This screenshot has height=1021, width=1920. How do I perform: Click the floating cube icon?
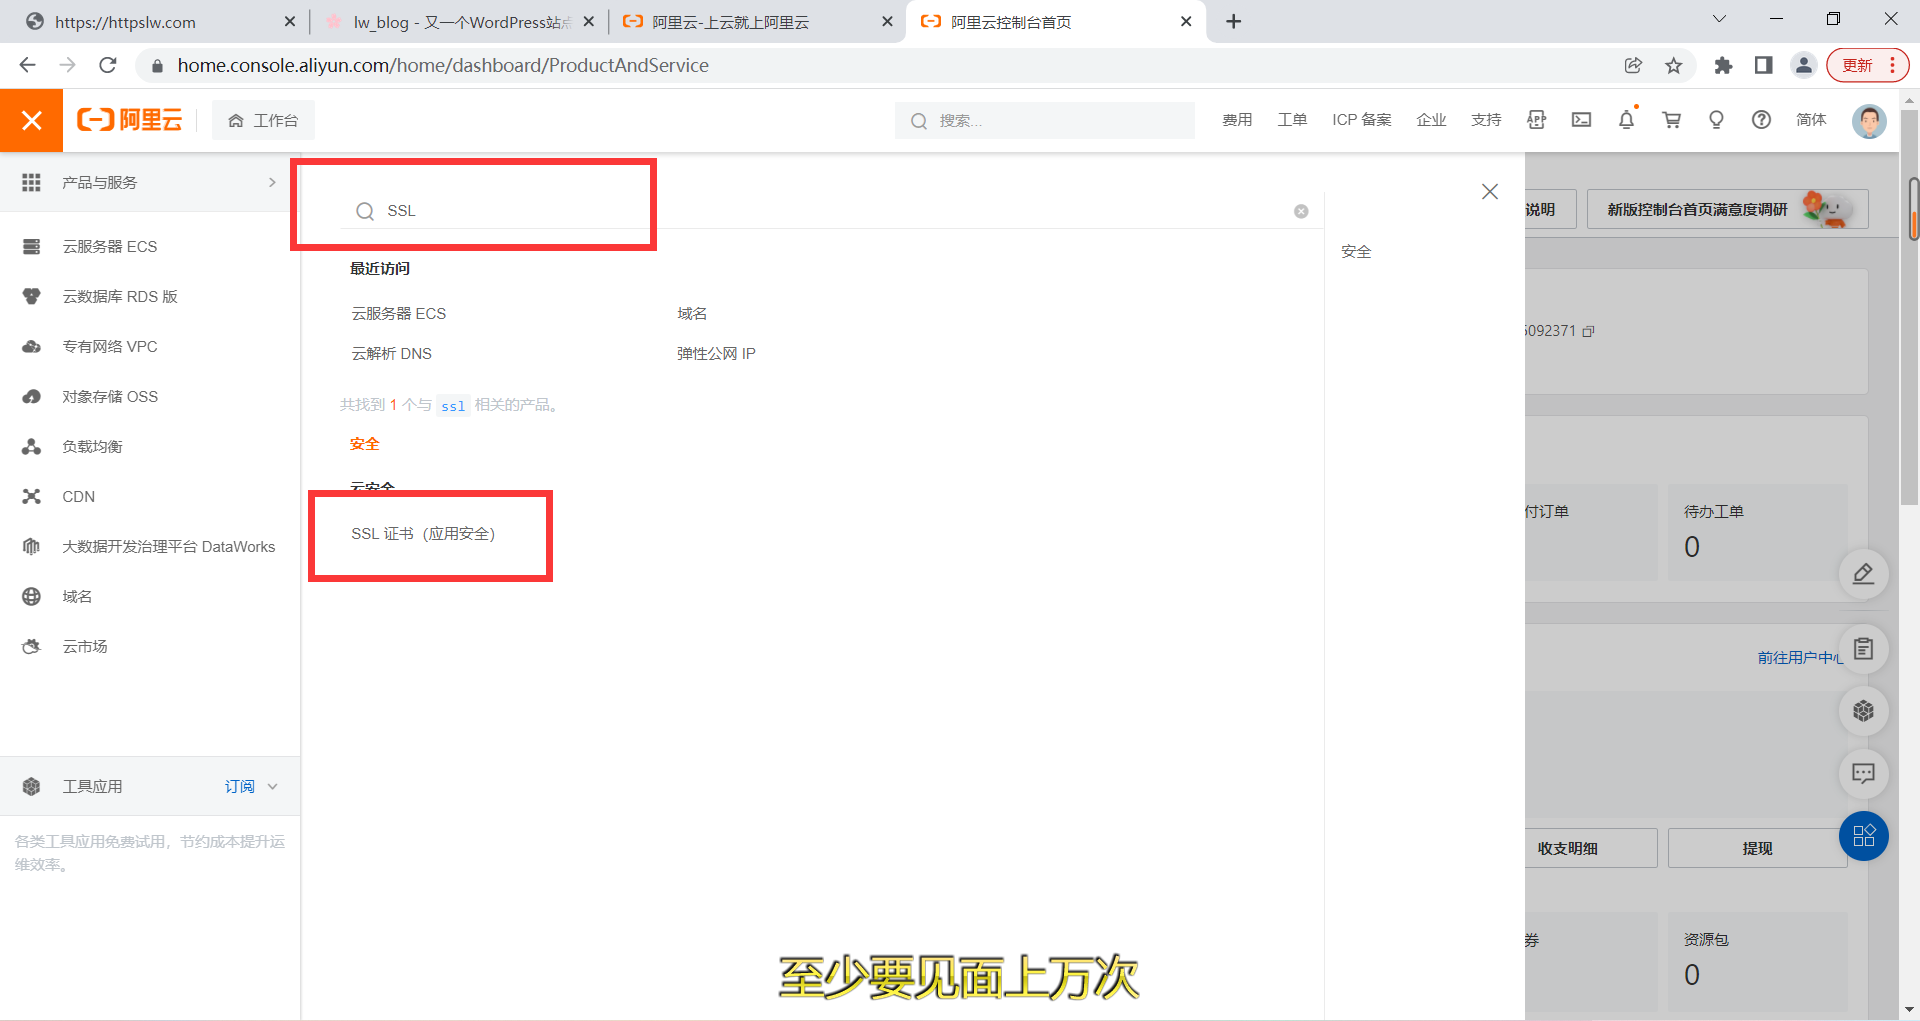[x=1864, y=711]
